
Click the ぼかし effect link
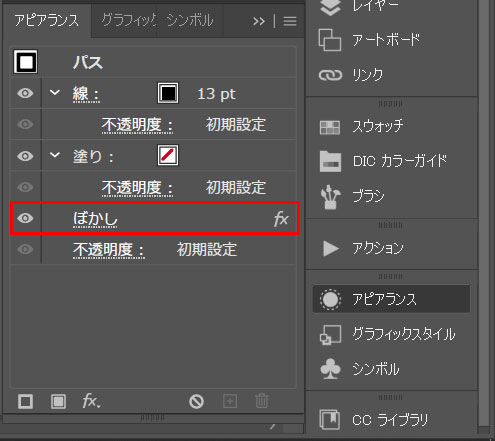pyautogui.click(x=95, y=219)
